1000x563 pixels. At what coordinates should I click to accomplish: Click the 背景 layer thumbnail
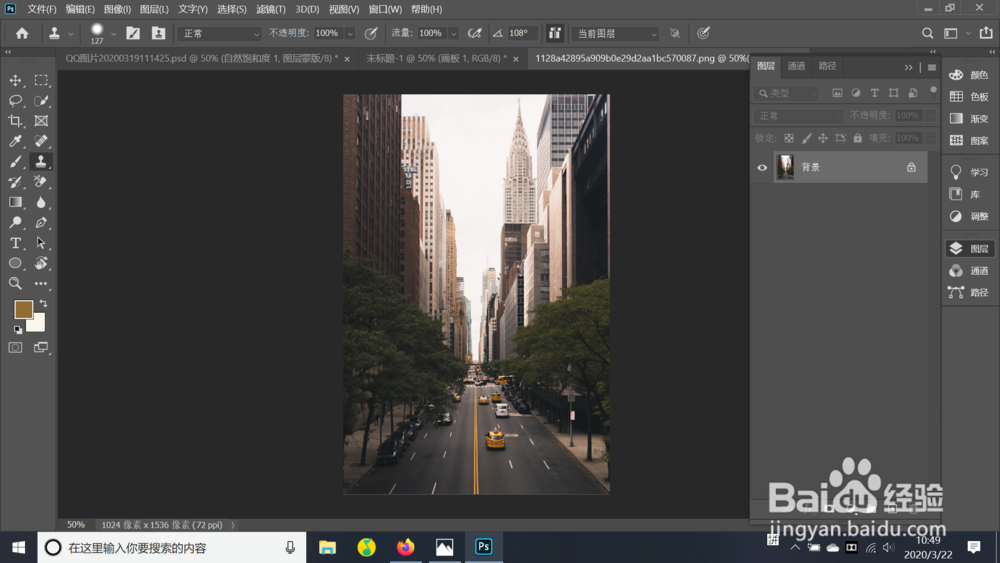(786, 167)
